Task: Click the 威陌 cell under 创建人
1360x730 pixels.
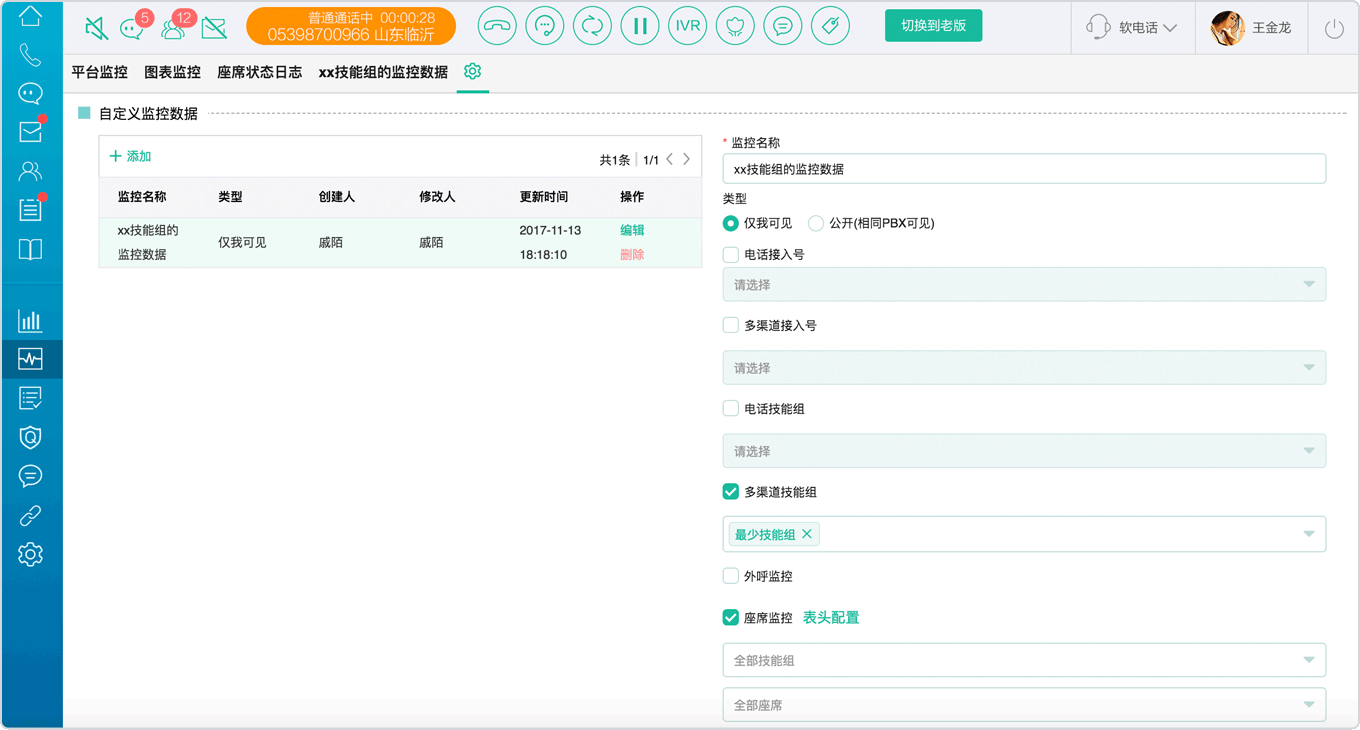Action: click(330, 242)
